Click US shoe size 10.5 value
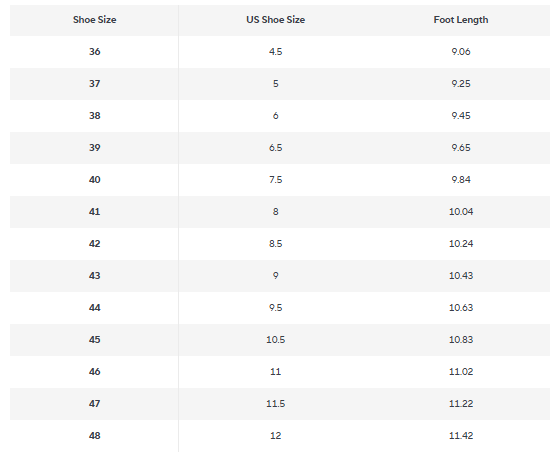 pyautogui.click(x=275, y=340)
